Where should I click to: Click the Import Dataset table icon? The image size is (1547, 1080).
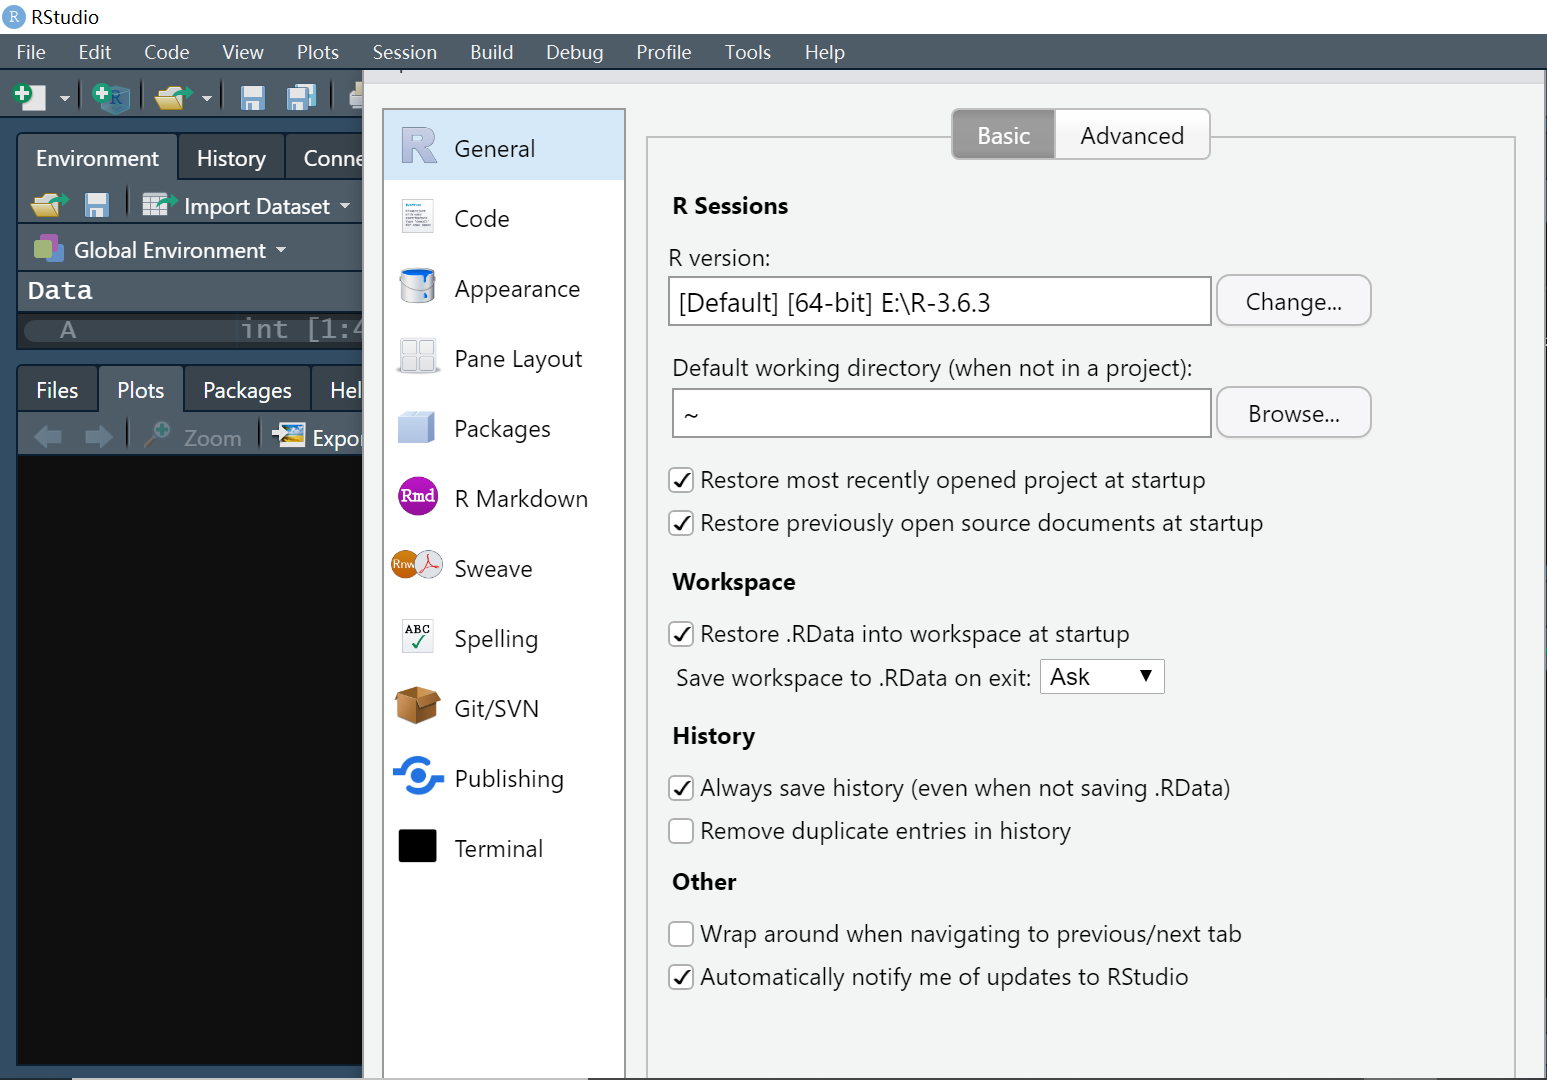click(158, 205)
